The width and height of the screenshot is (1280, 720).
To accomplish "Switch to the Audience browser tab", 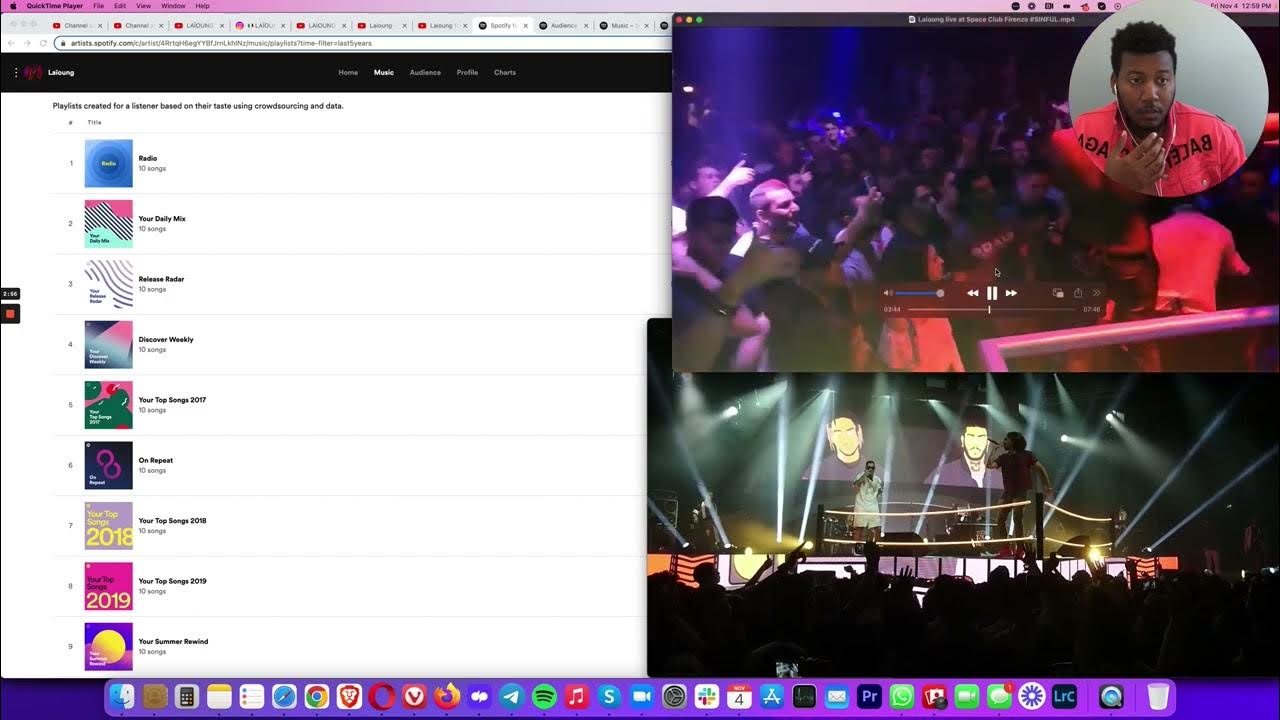I will 564,25.
